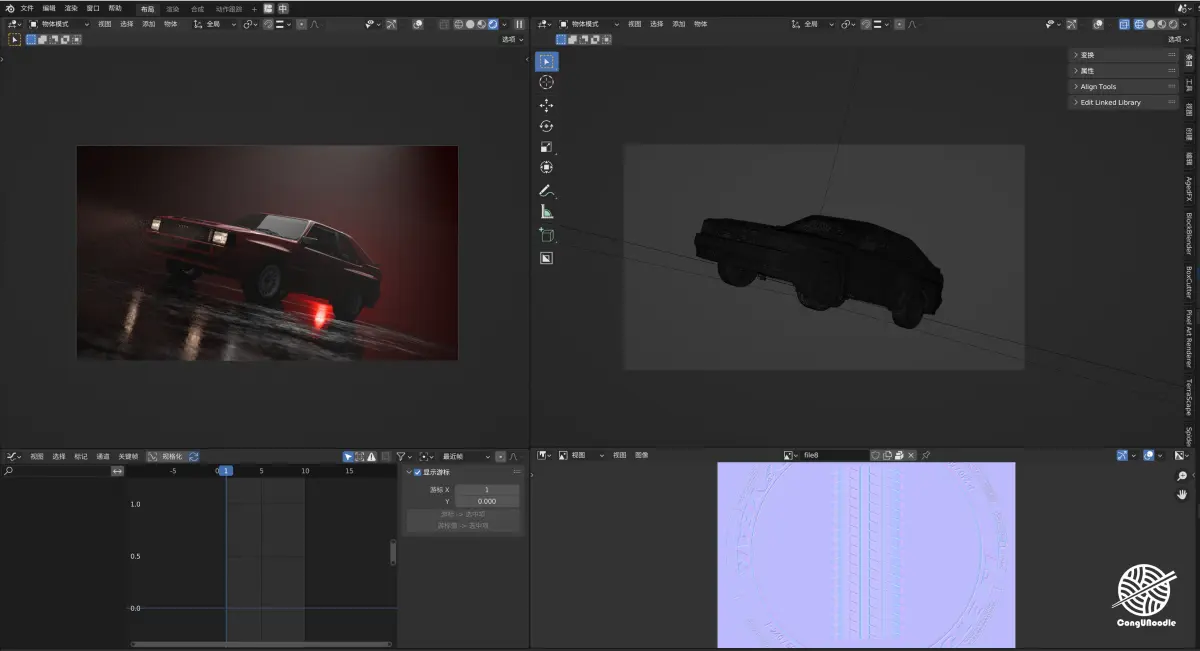
Task: Open the 窗口 menu
Action: point(93,8)
